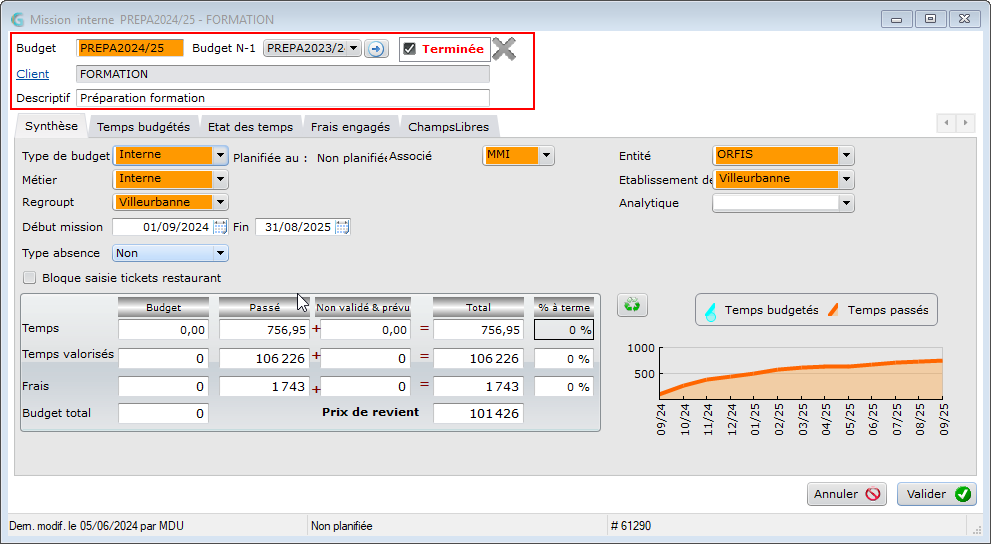
Task: Switch to the Synthèse tab
Action: coord(51,126)
